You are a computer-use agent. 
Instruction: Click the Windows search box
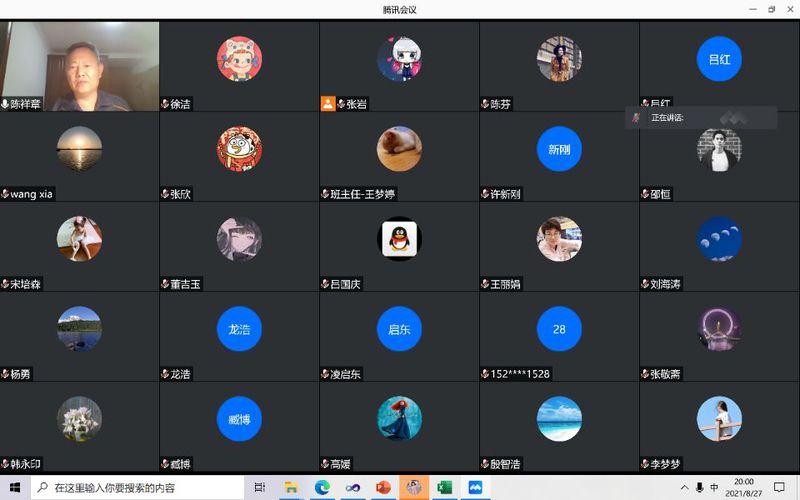point(140,487)
